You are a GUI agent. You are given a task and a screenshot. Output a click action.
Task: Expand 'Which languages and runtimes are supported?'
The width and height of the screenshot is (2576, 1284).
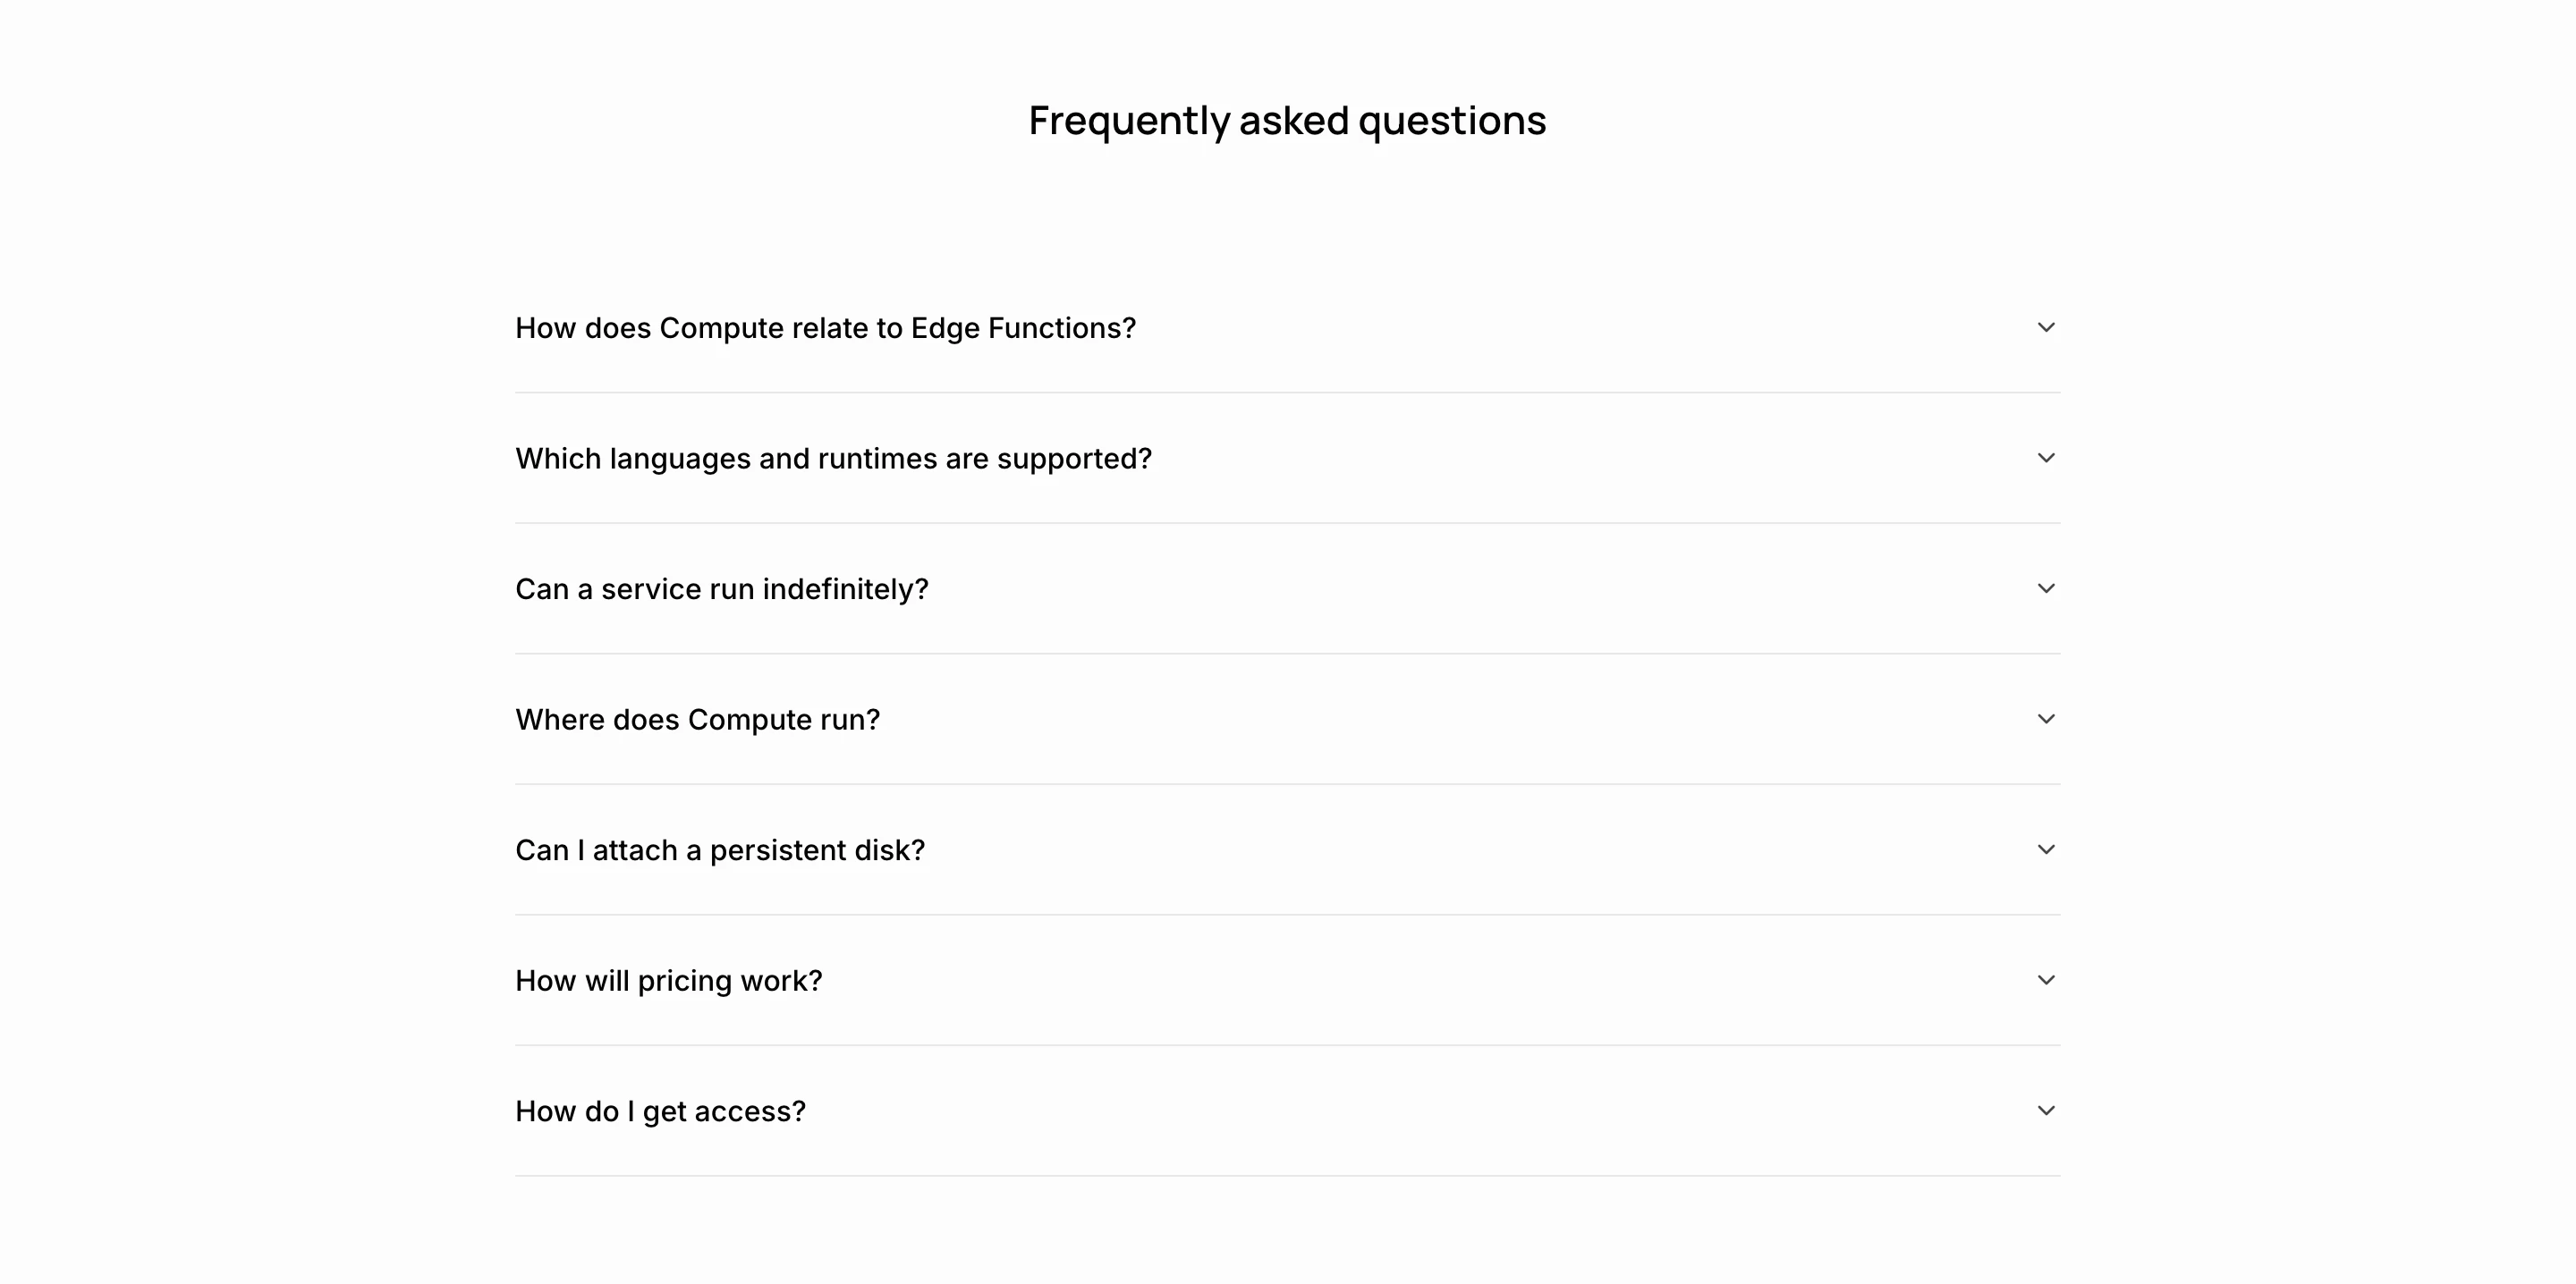(x=1287, y=458)
